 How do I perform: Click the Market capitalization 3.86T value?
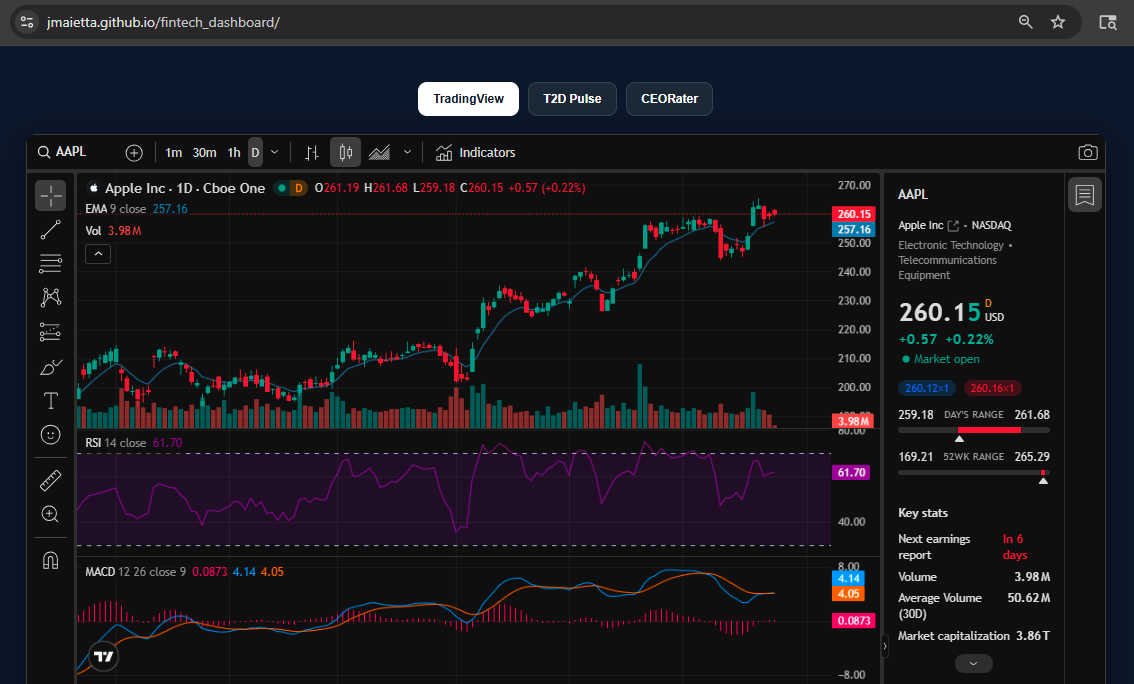(x=1033, y=636)
